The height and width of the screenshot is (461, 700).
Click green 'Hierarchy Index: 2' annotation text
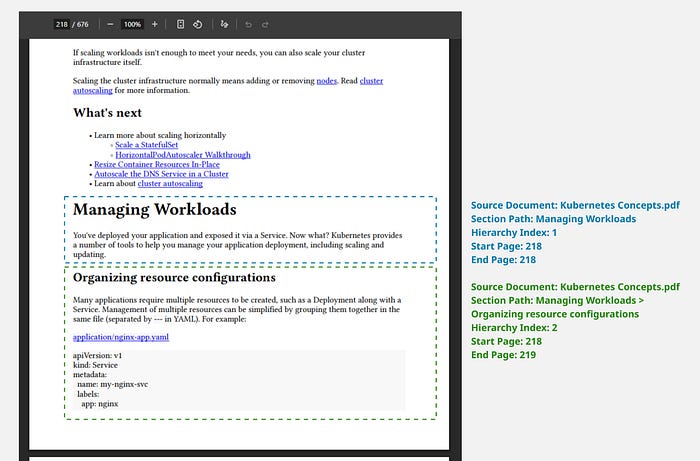point(514,328)
